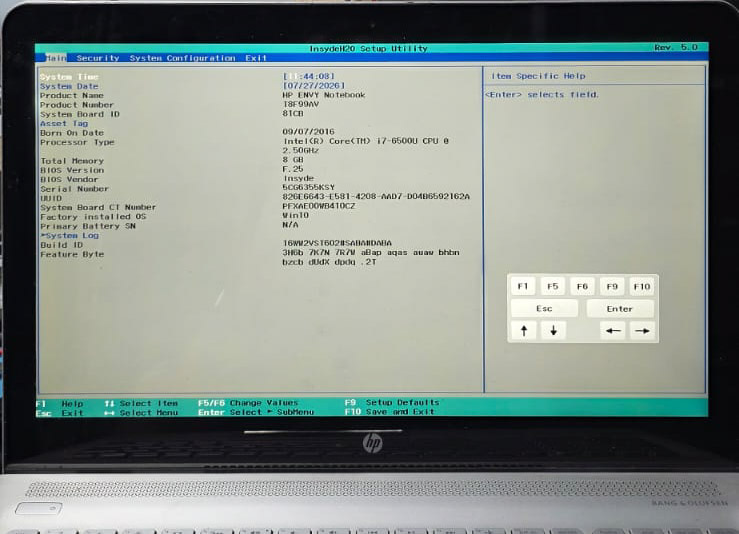Select the System Time field label
The width and height of the screenshot is (739, 534).
click(69, 77)
